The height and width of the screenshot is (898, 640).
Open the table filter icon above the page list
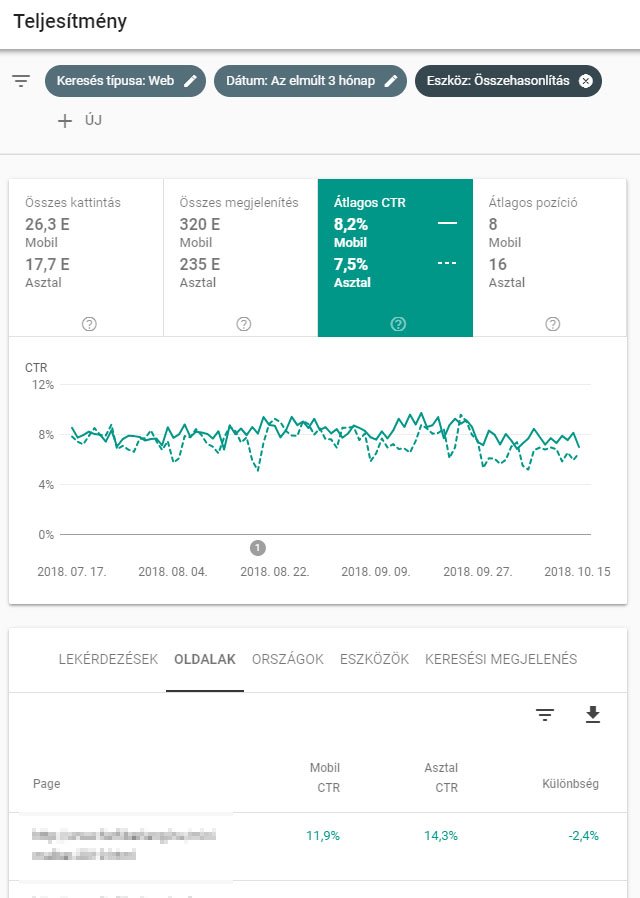(543, 715)
